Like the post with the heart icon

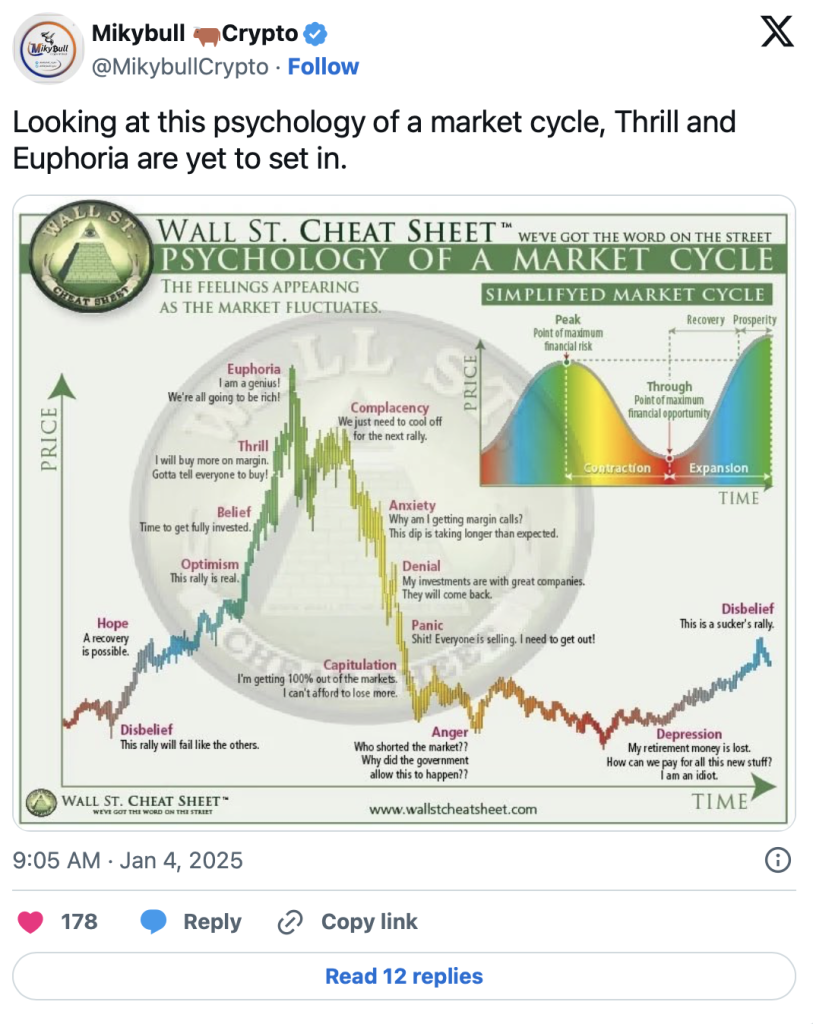coord(31,921)
